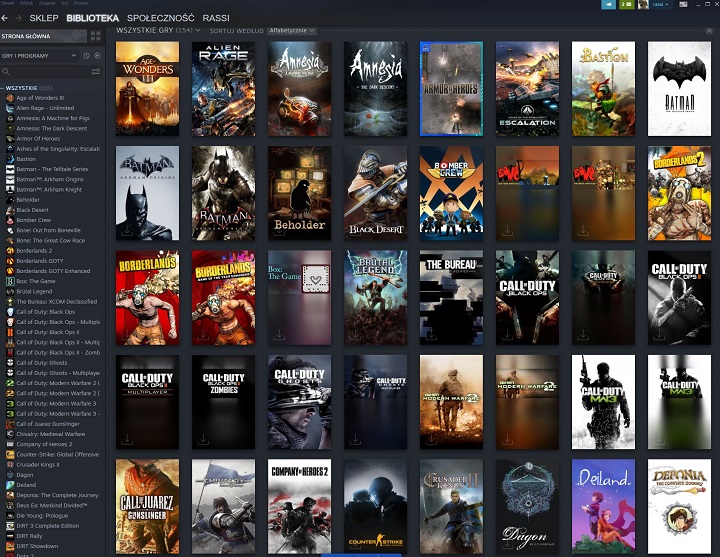The image size is (720, 557).
Task: Switch to grid collections view icon
Action: pyautogui.click(x=95, y=36)
